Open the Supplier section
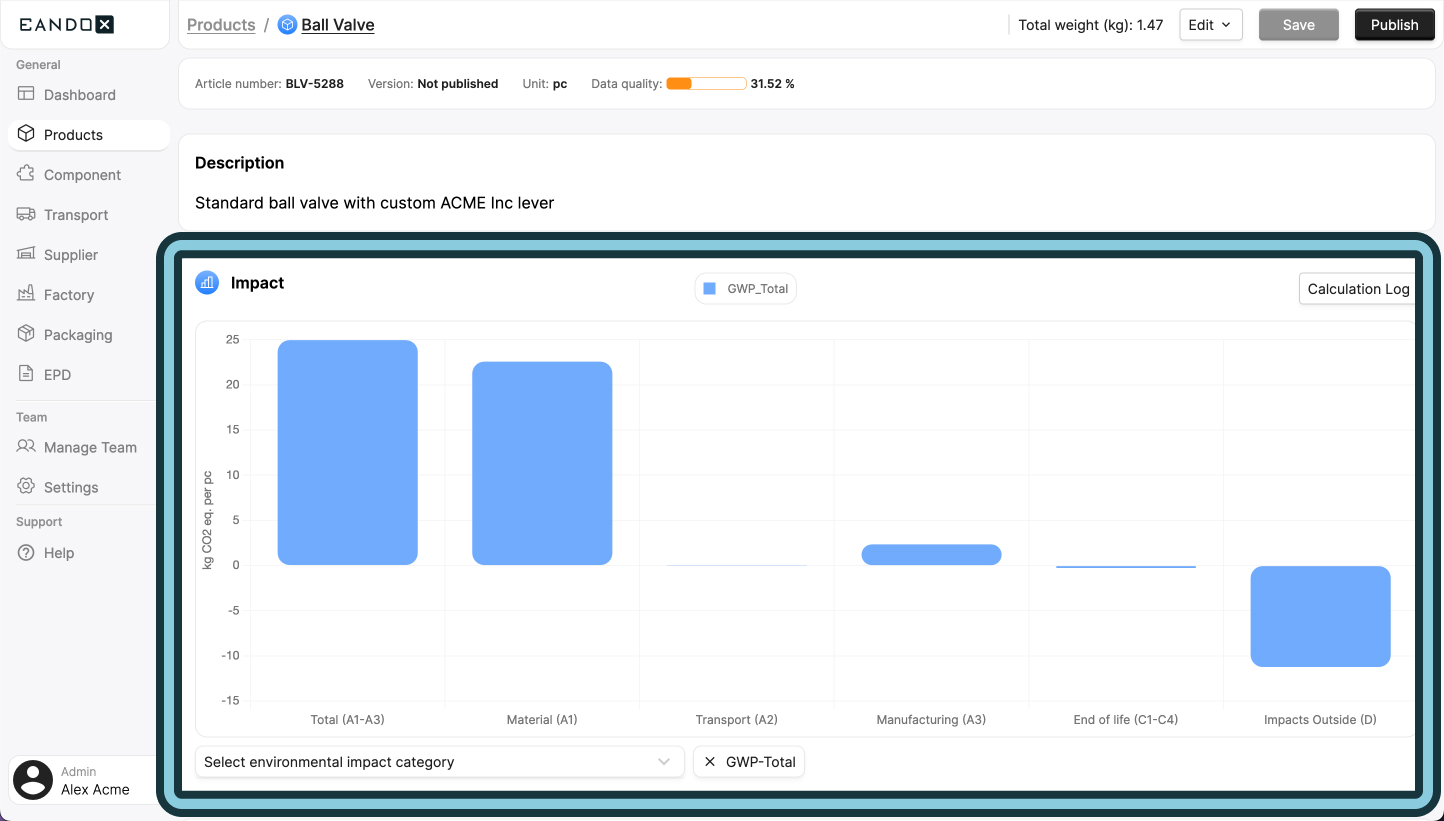This screenshot has width=1444, height=821. [70, 254]
